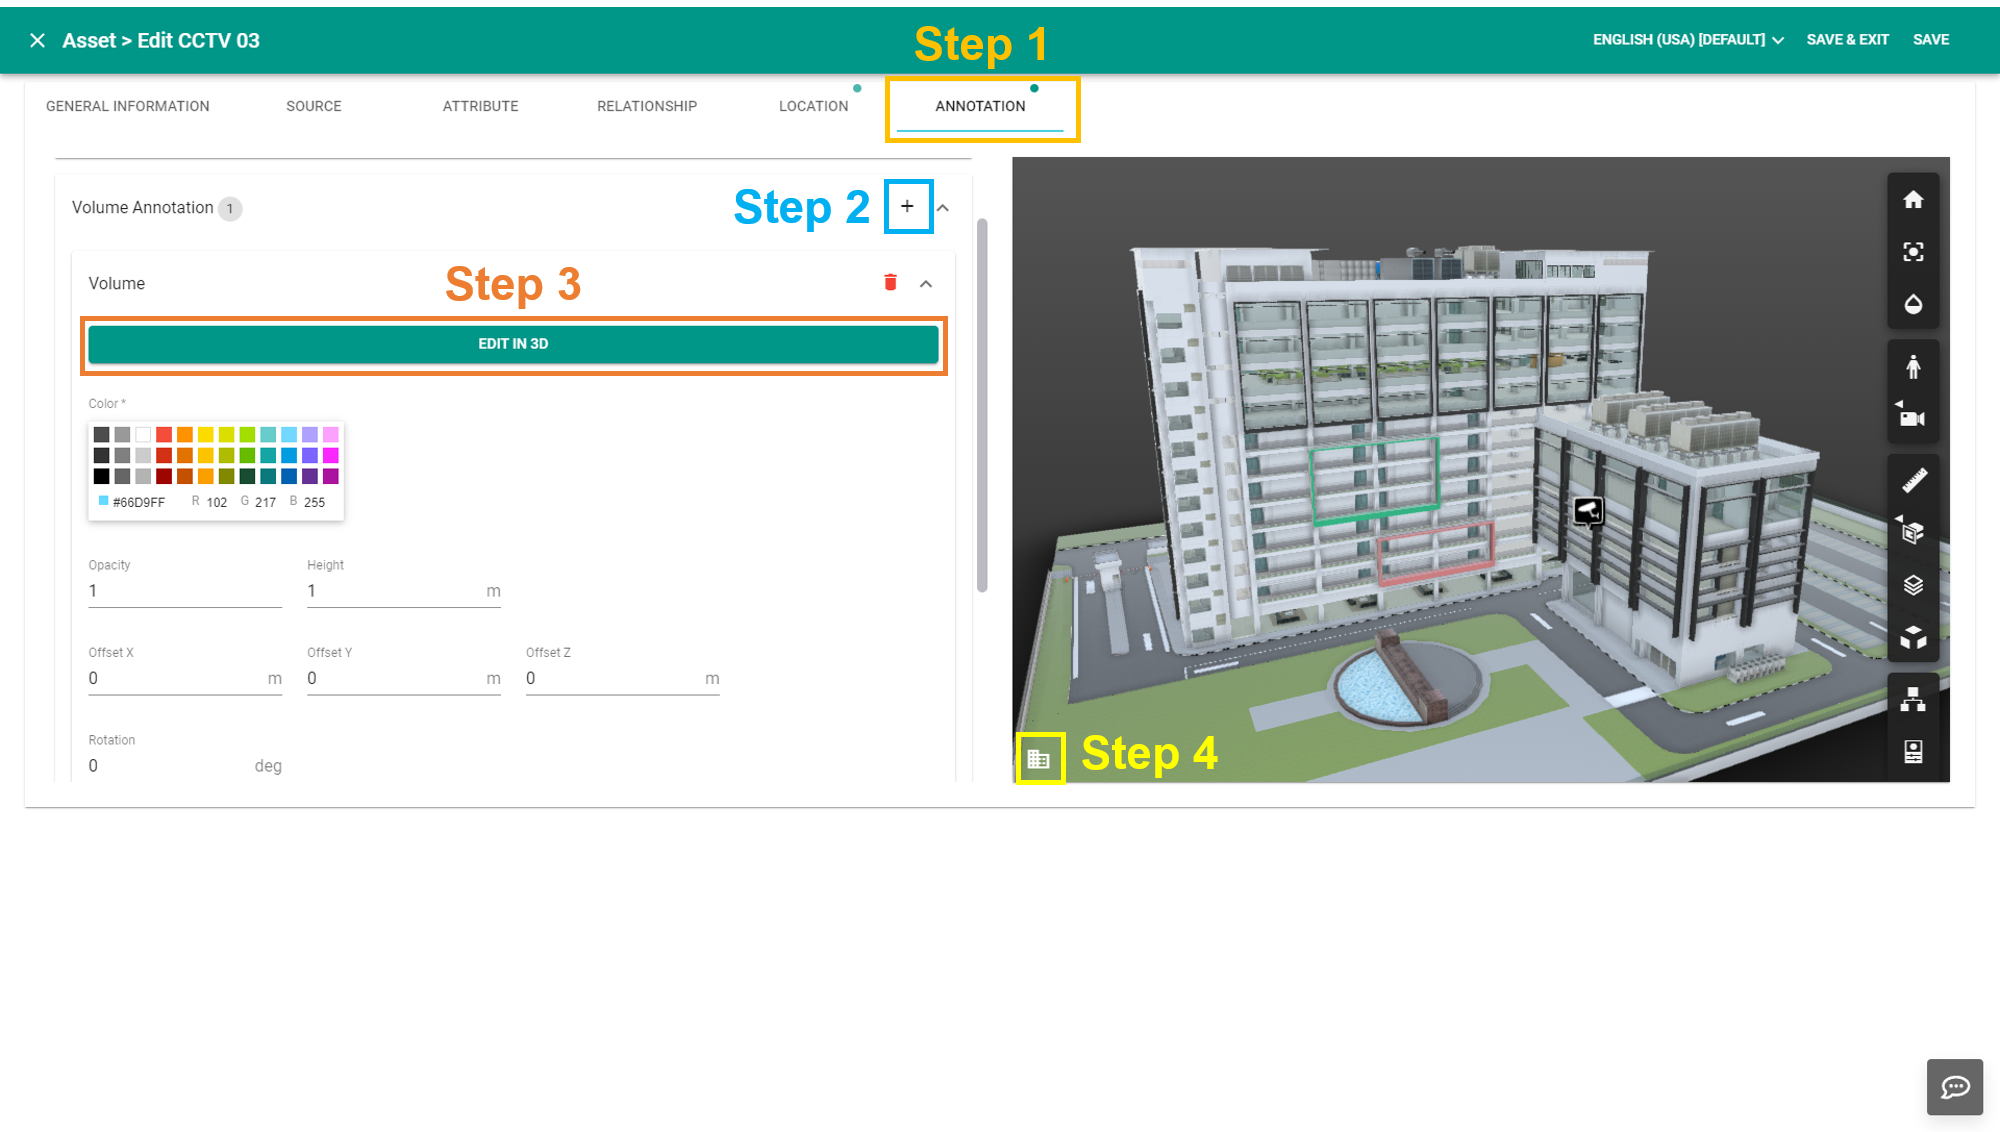Delete the Volume annotation with trash icon
This screenshot has height=1132, width=2000.
pos(890,283)
